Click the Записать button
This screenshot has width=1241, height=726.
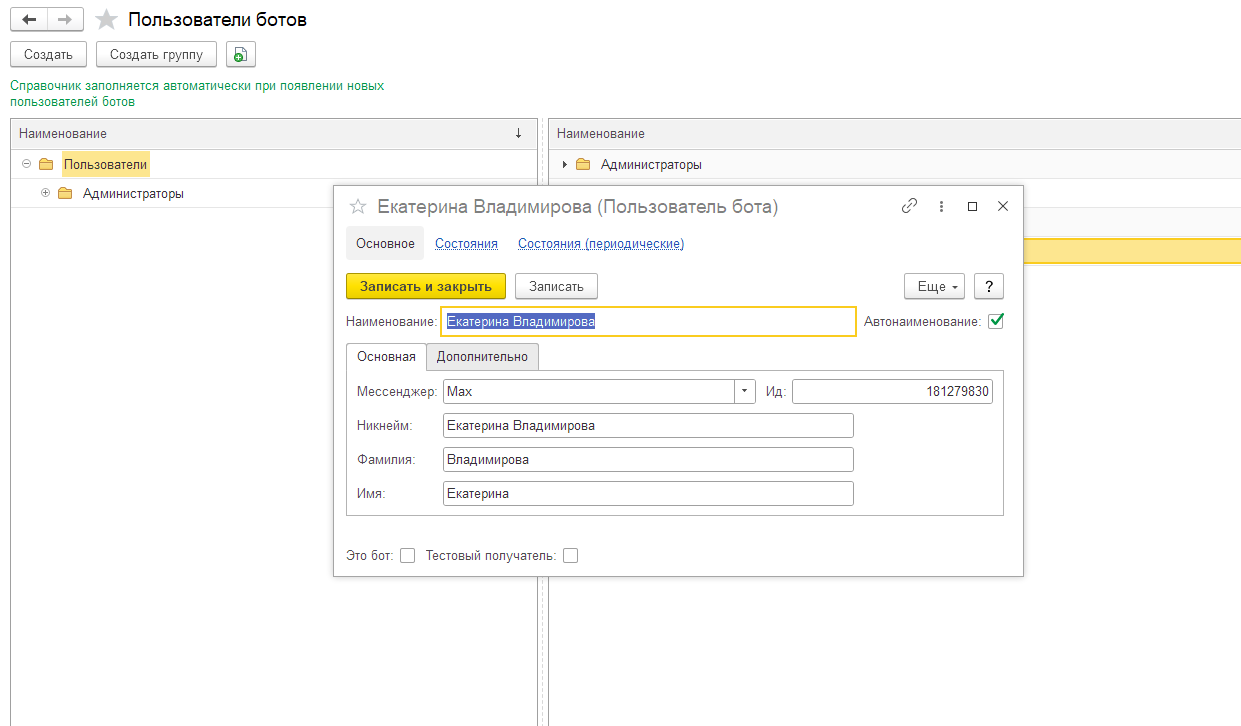556,286
